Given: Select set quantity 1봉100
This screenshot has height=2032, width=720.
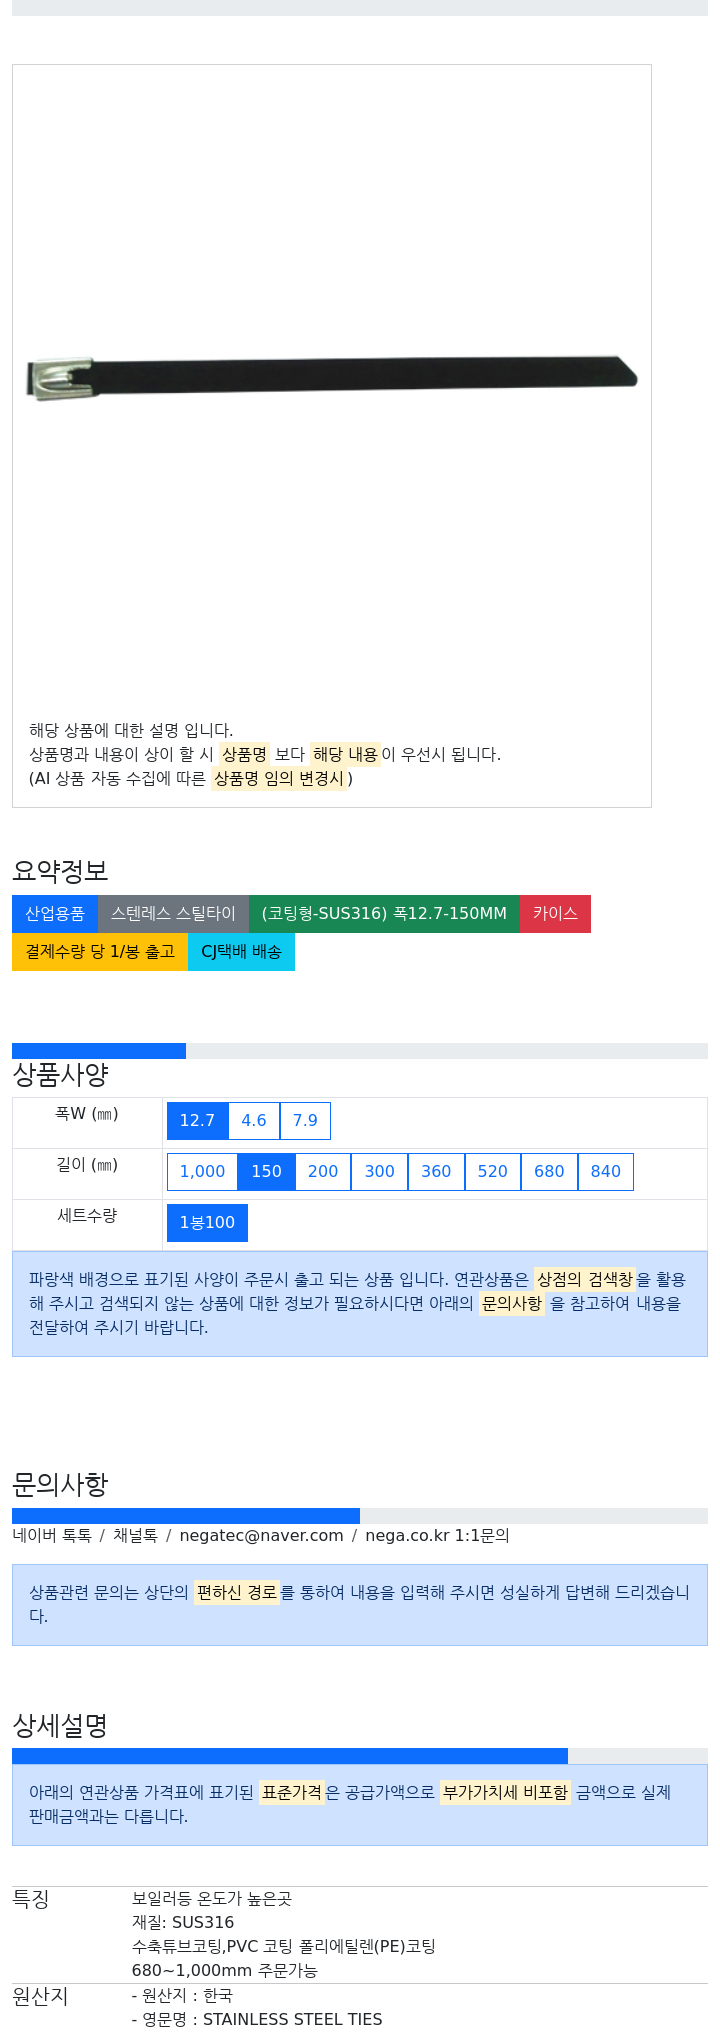Looking at the screenshot, I should pos(207,1223).
